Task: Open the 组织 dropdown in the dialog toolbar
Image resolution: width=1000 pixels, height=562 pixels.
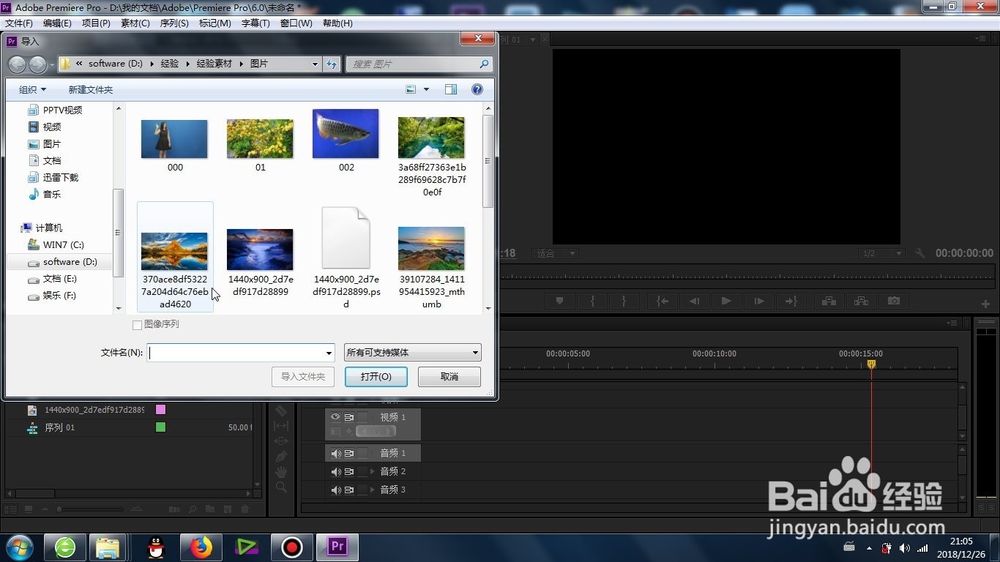Action: [x=32, y=89]
